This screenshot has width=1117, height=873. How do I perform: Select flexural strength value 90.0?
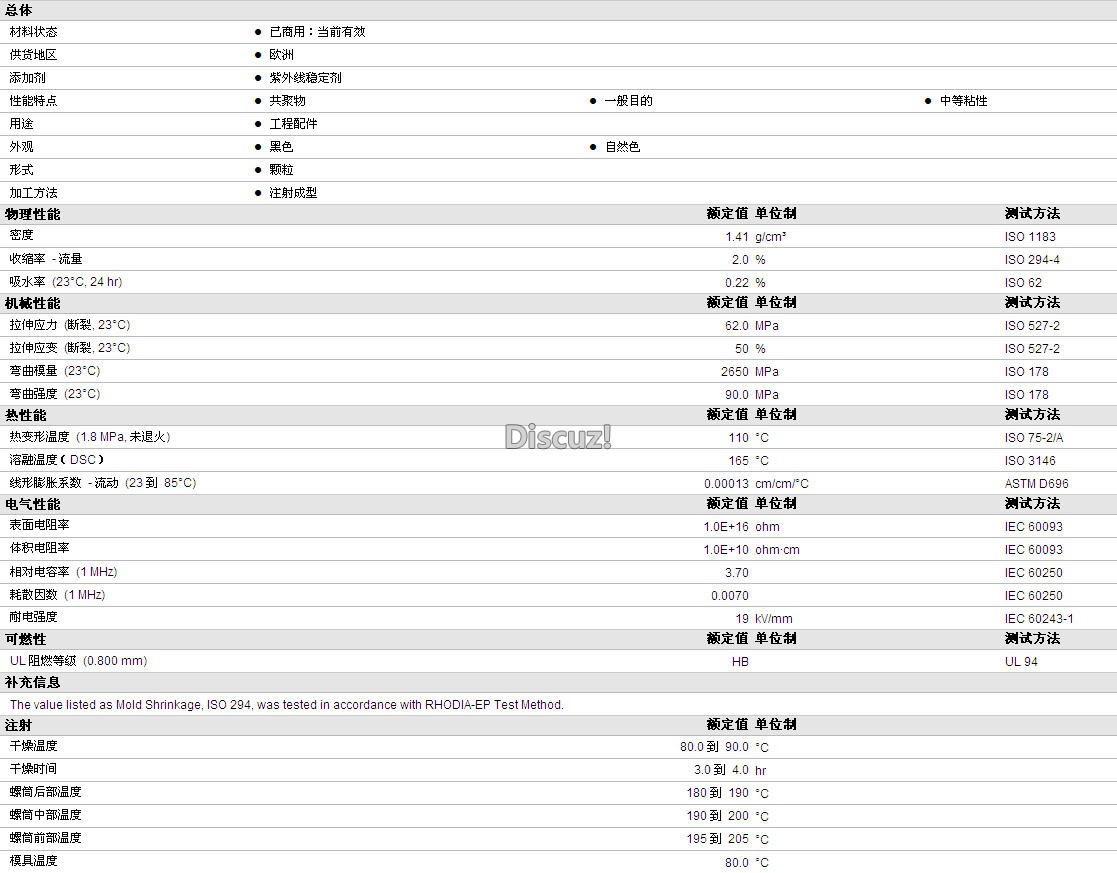pyautogui.click(x=737, y=395)
